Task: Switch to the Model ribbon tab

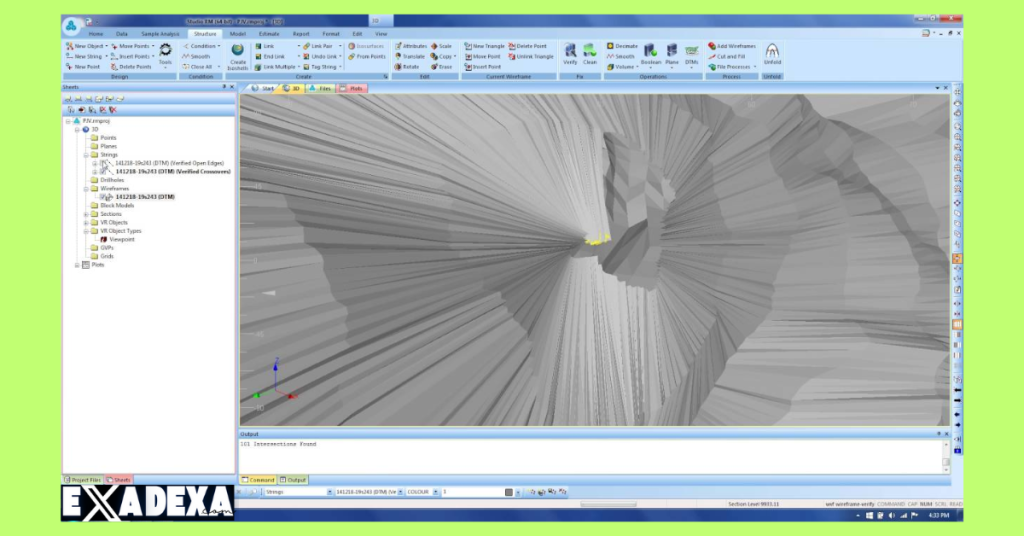Action: 238,34
